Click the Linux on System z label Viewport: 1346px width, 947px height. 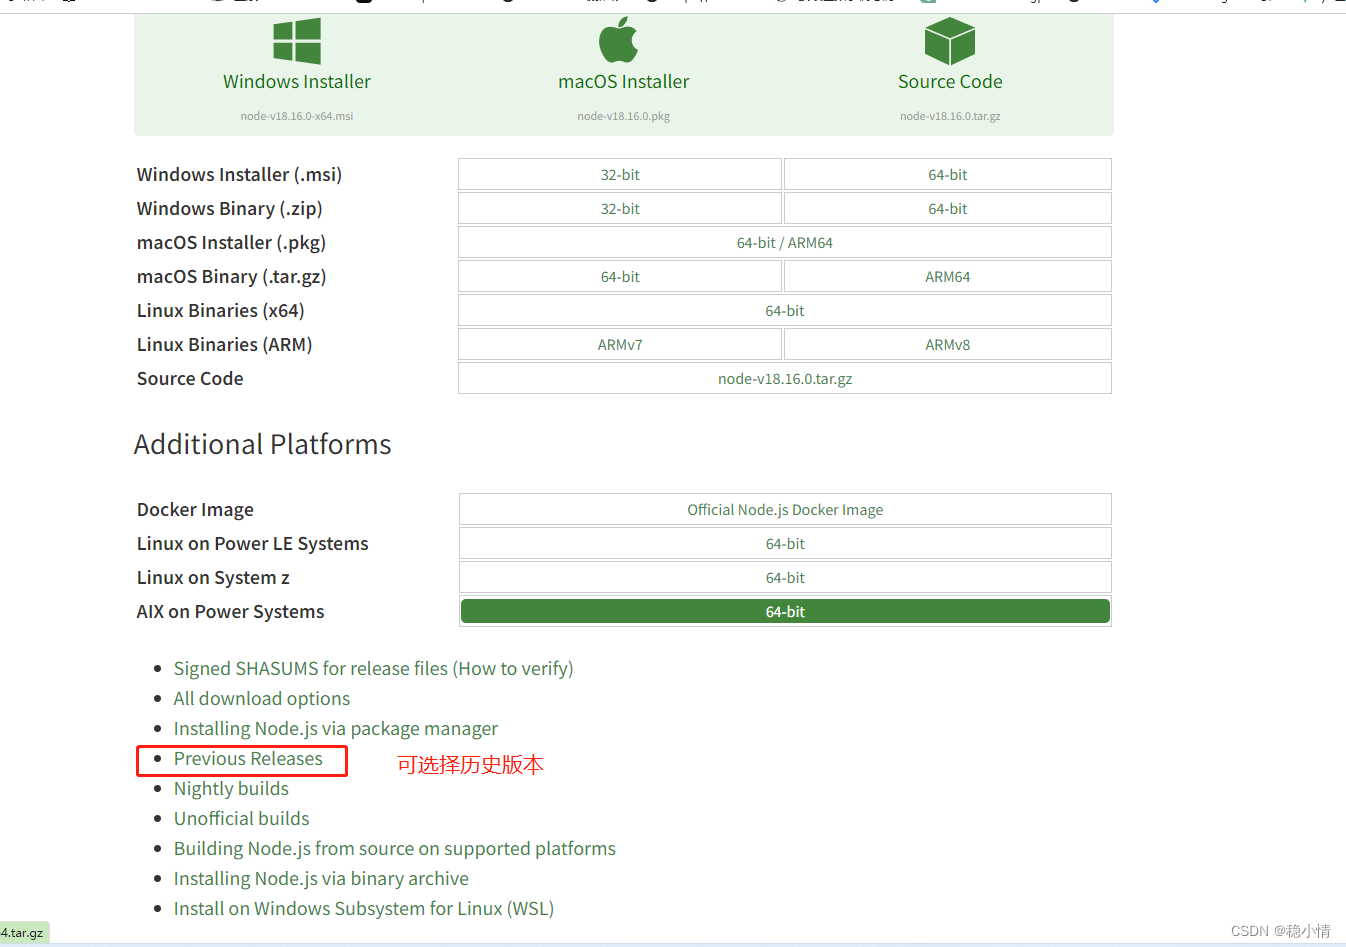point(213,577)
